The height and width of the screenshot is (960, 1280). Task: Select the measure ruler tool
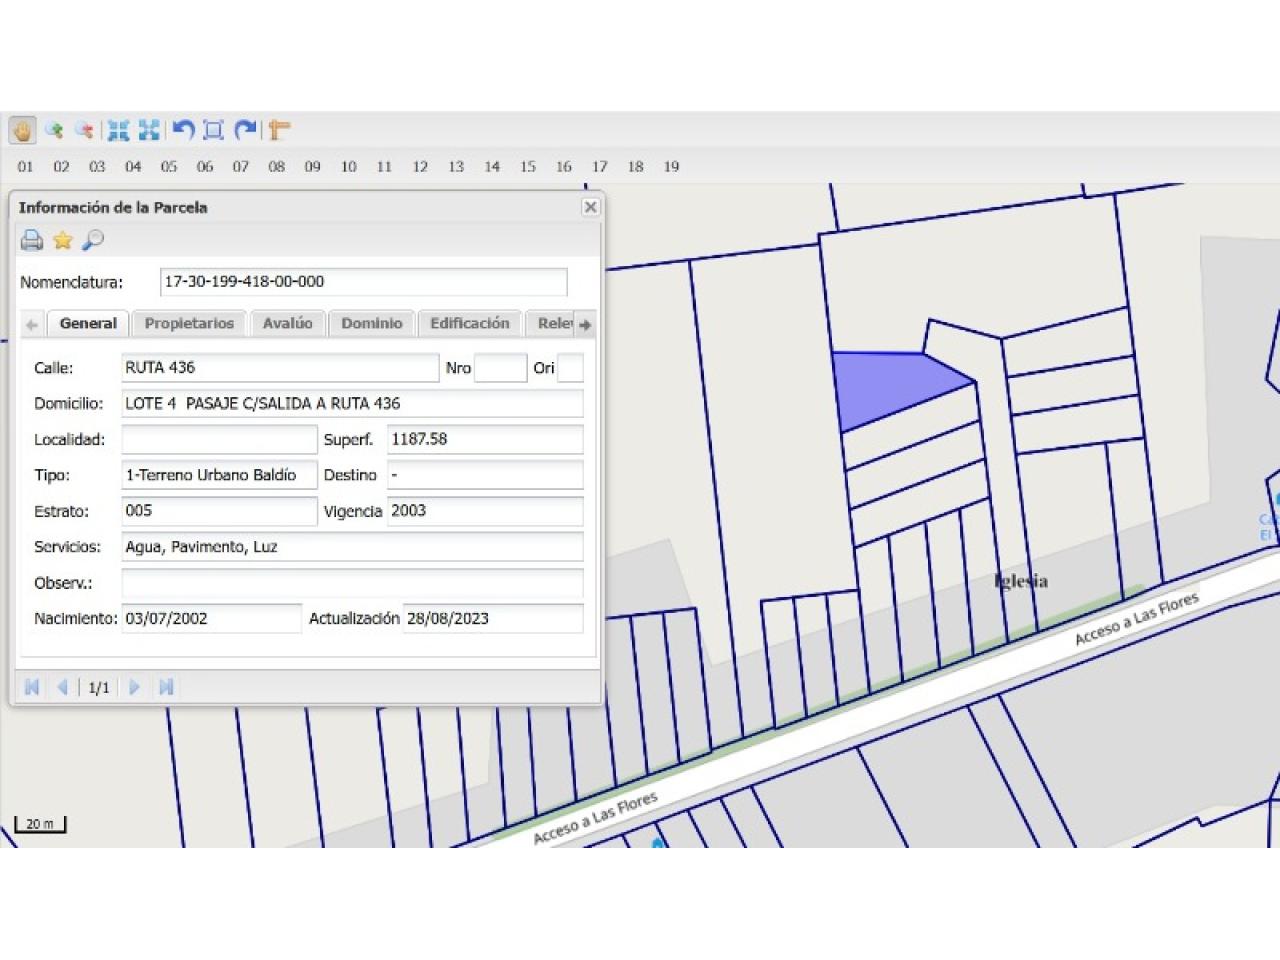coord(279,130)
